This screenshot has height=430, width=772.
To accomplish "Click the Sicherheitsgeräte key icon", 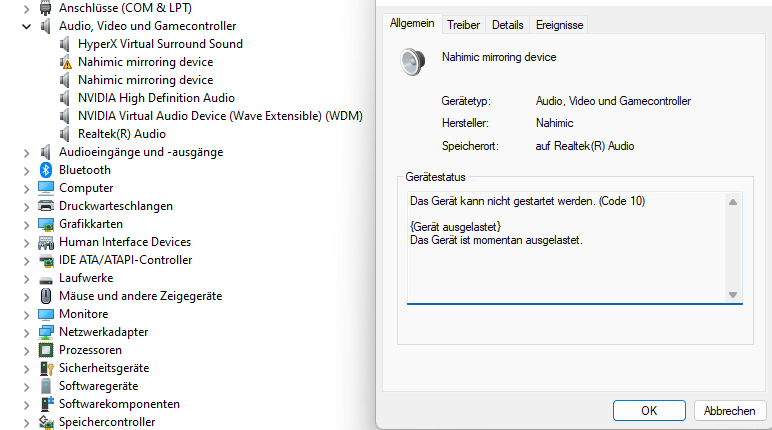I will coord(46,368).
